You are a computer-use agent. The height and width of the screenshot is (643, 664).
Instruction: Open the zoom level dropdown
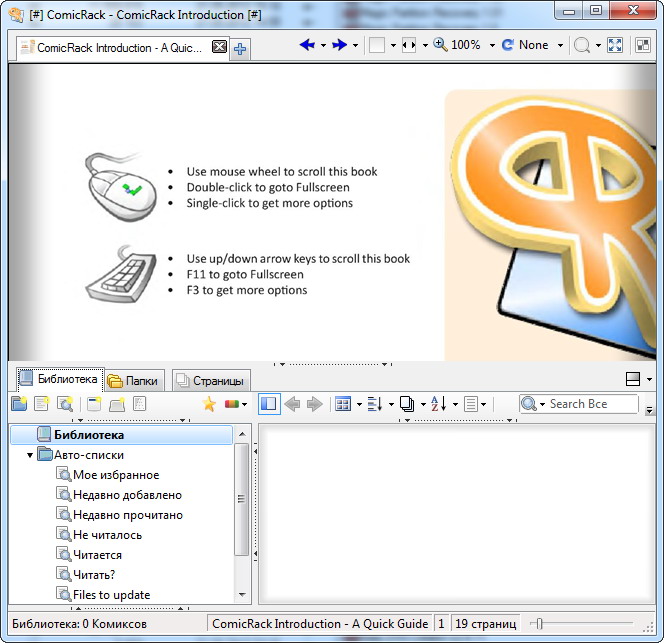click(x=492, y=45)
